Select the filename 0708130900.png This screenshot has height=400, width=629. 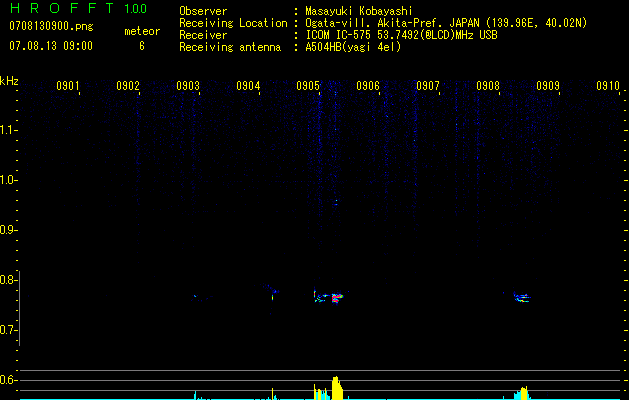pyautogui.click(x=51, y=26)
